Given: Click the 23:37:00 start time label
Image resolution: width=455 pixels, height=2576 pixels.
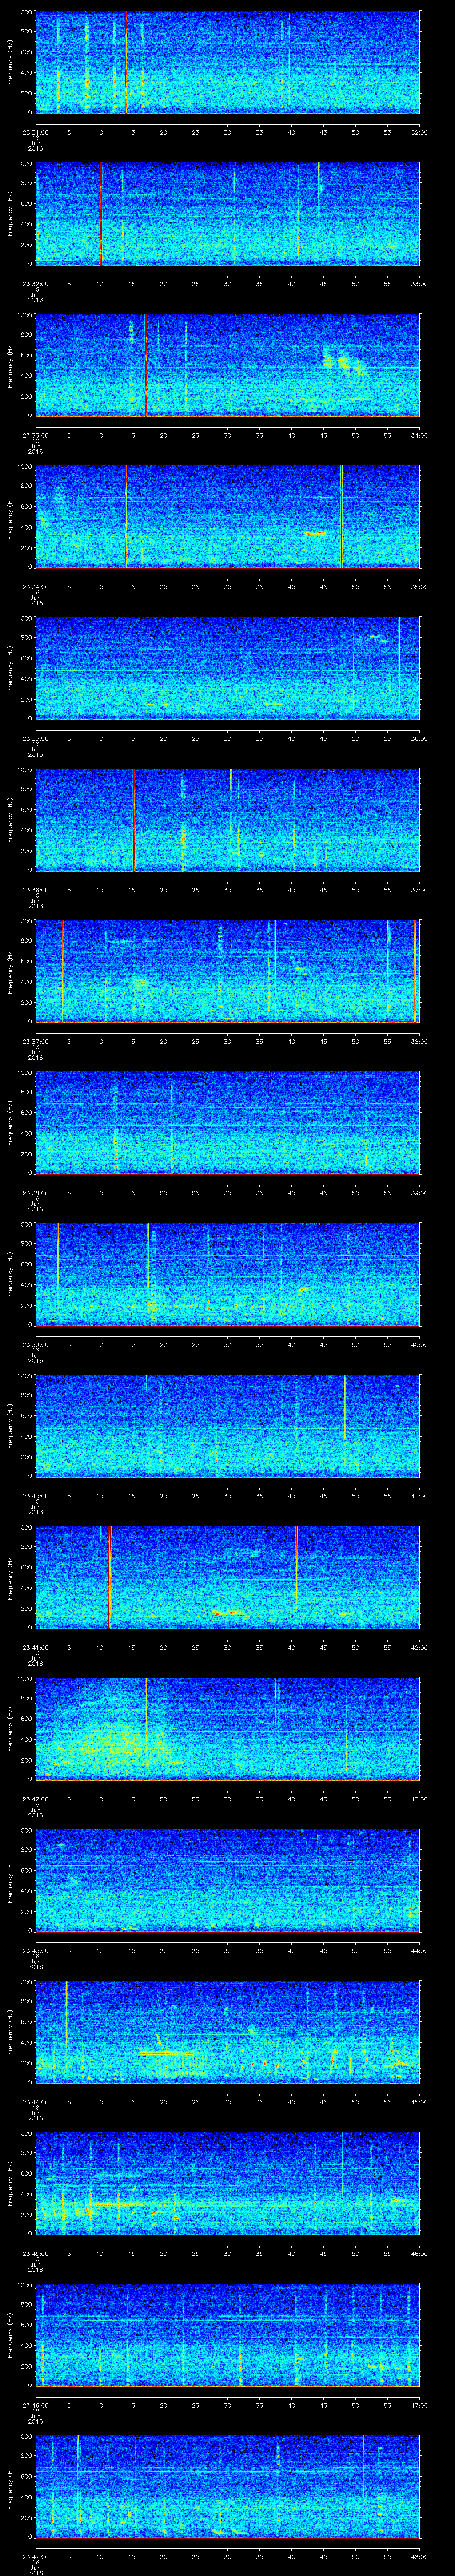Looking at the screenshot, I should coord(36,1041).
